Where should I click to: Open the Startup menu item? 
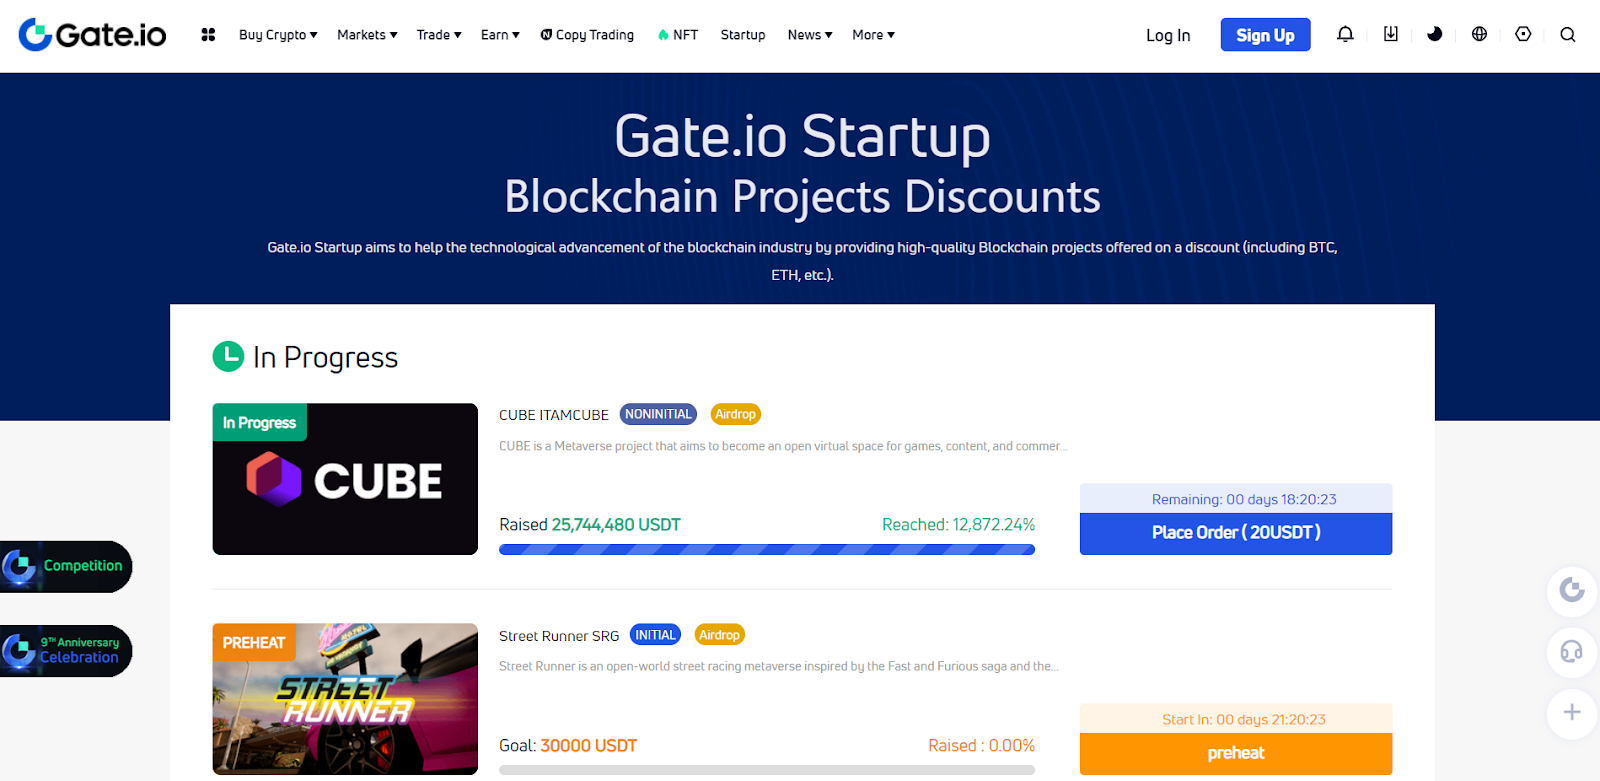coord(742,35)
